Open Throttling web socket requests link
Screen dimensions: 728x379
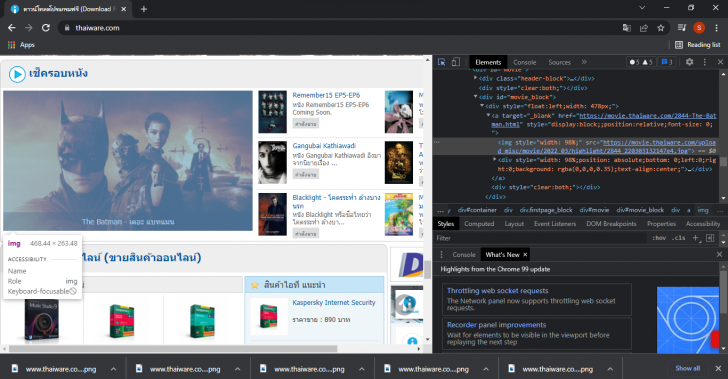tap(497, 291)
